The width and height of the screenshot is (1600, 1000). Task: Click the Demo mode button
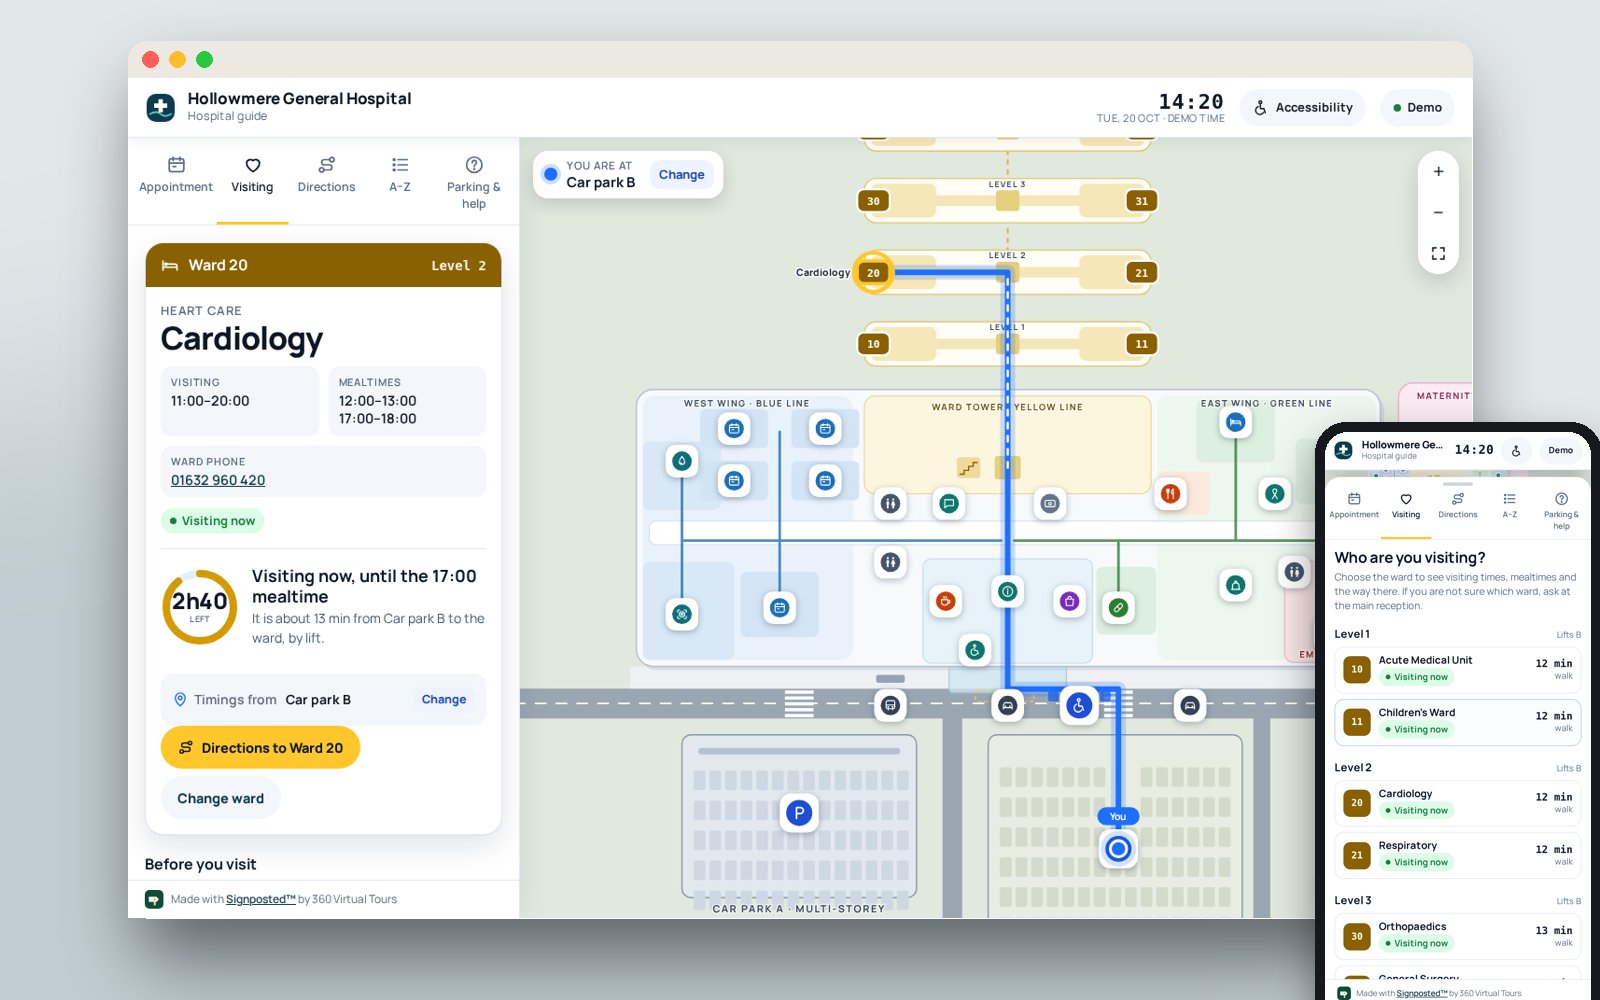point(1417,108)
